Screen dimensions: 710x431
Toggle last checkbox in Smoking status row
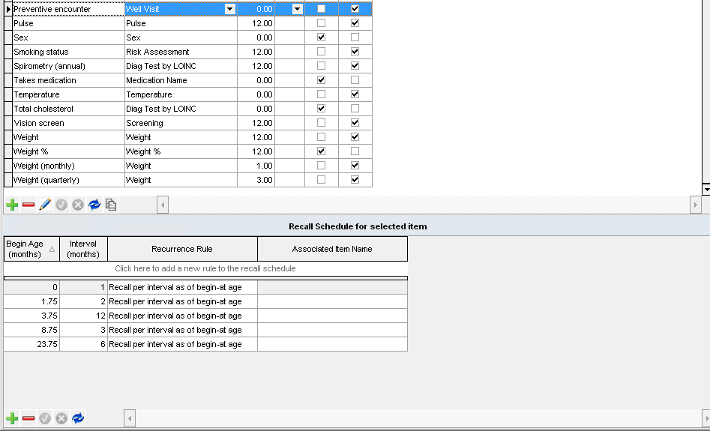pyautogui.click(x=355, y=52)
